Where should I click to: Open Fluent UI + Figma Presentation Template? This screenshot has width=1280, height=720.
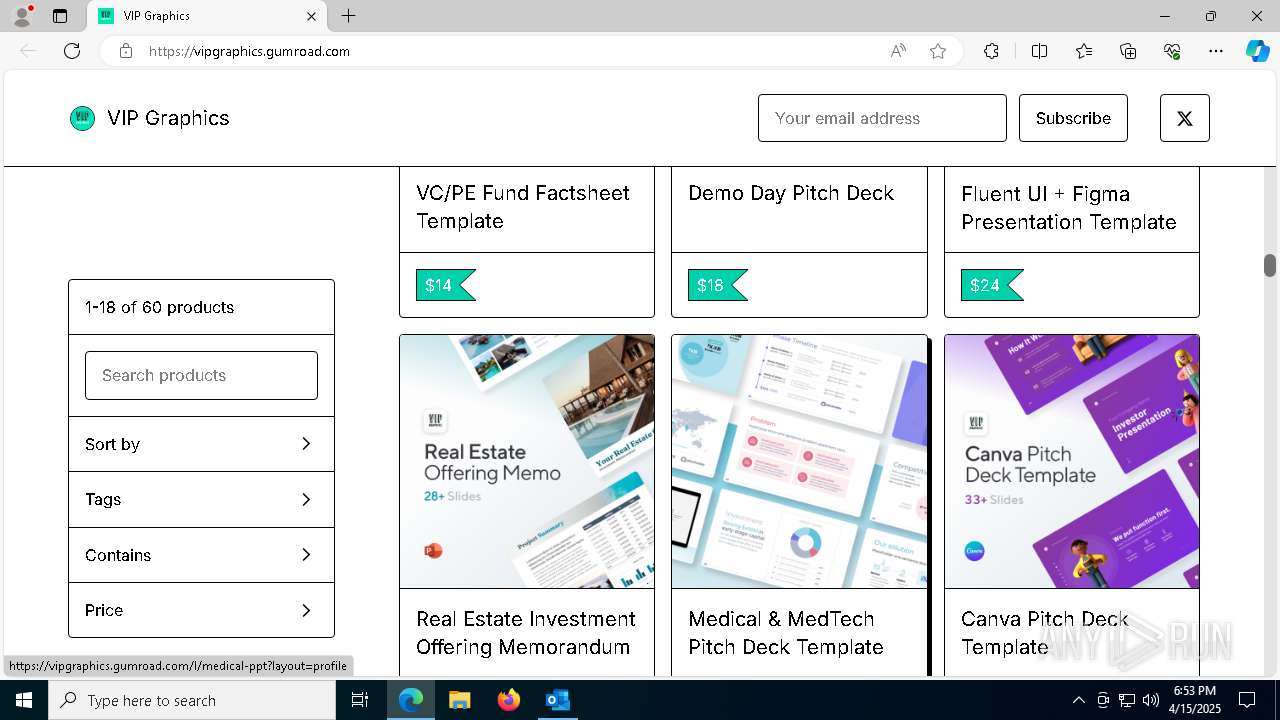click(1069, 208)
